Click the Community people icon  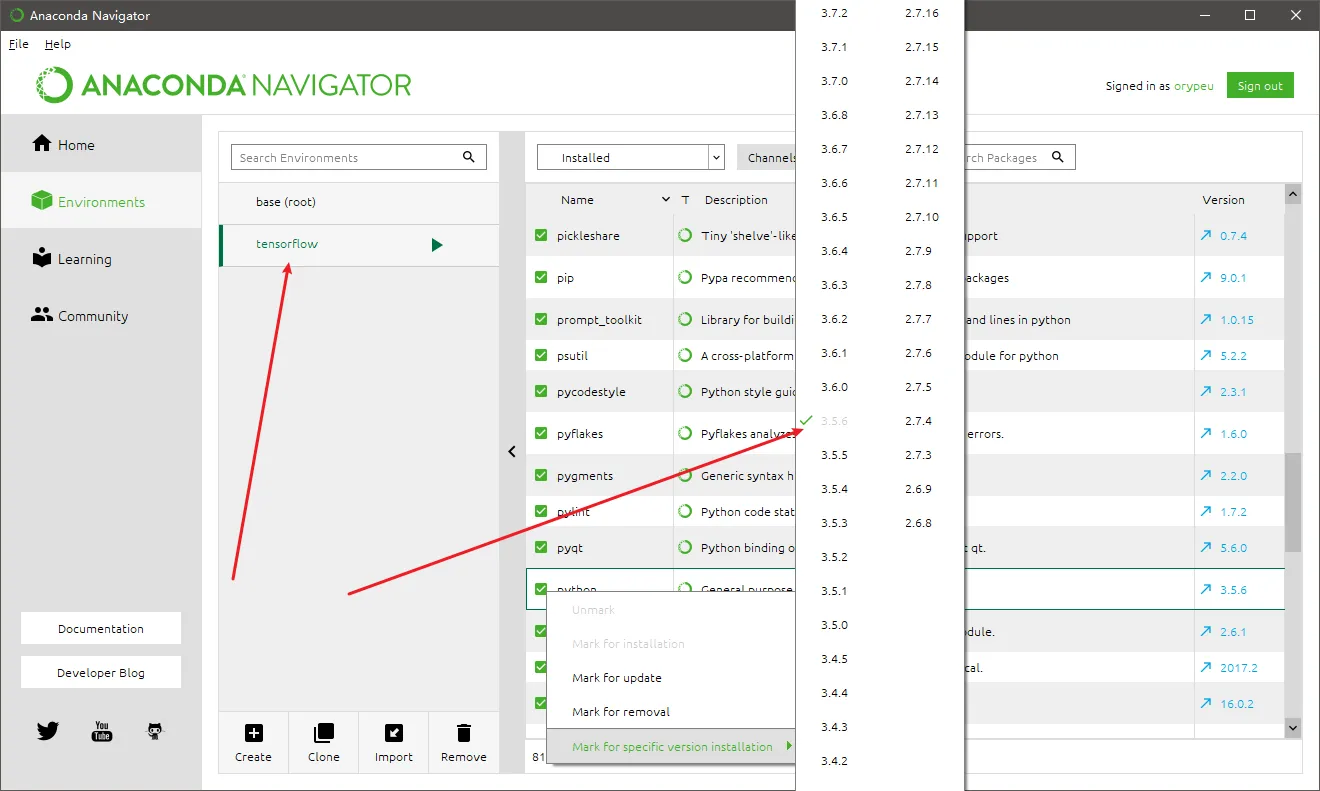pyautogui.click(x=41, y=315)
